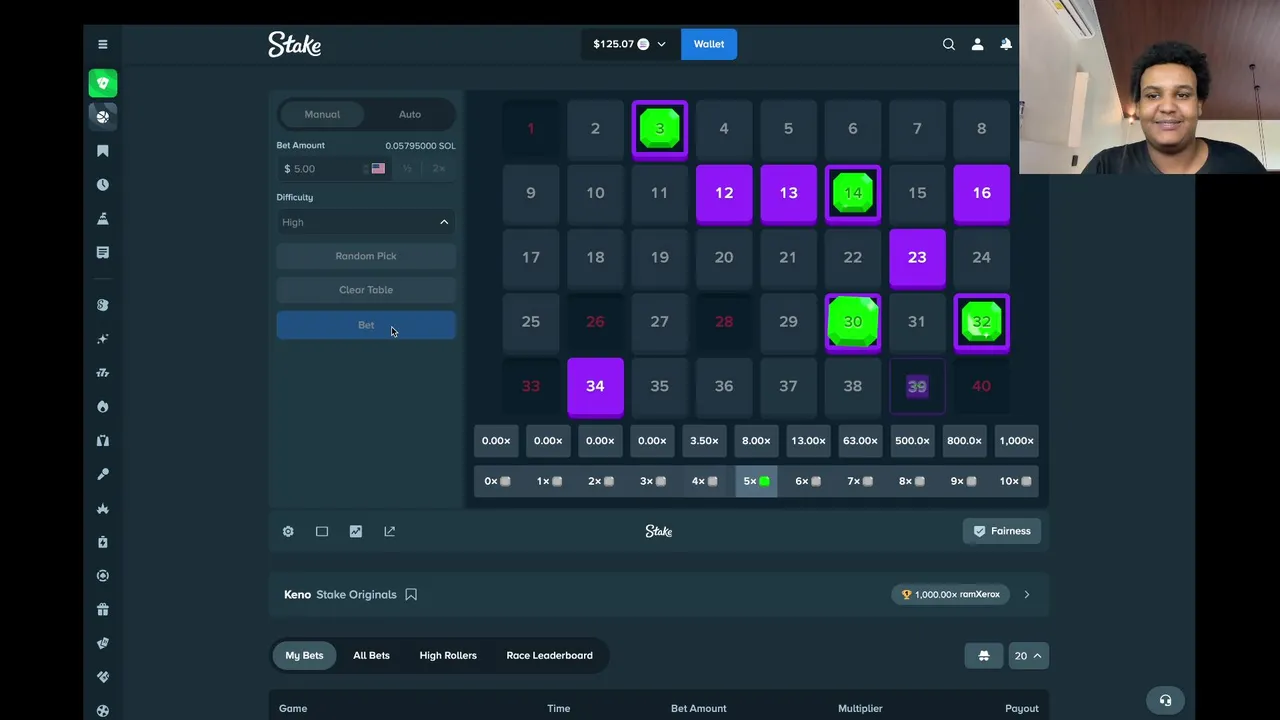Screen dimensions: 1280x720
Task: Open the live stats chart icon
Action: 356,531
